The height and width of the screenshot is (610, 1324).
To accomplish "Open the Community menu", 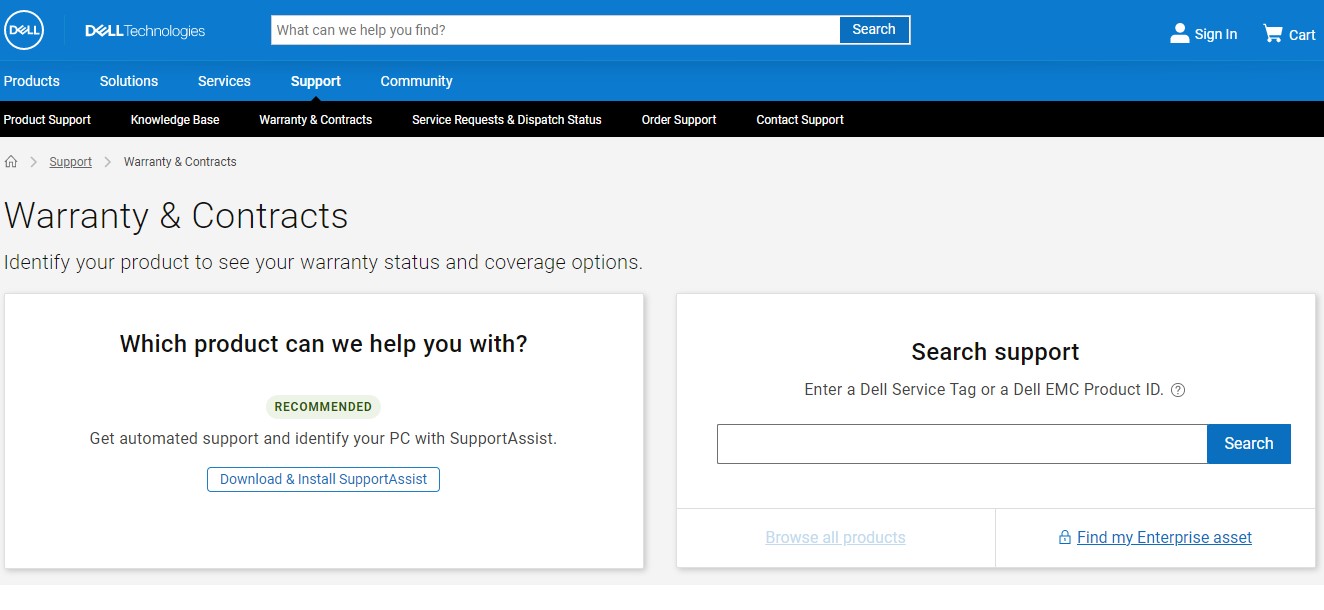I will point(417,81).
